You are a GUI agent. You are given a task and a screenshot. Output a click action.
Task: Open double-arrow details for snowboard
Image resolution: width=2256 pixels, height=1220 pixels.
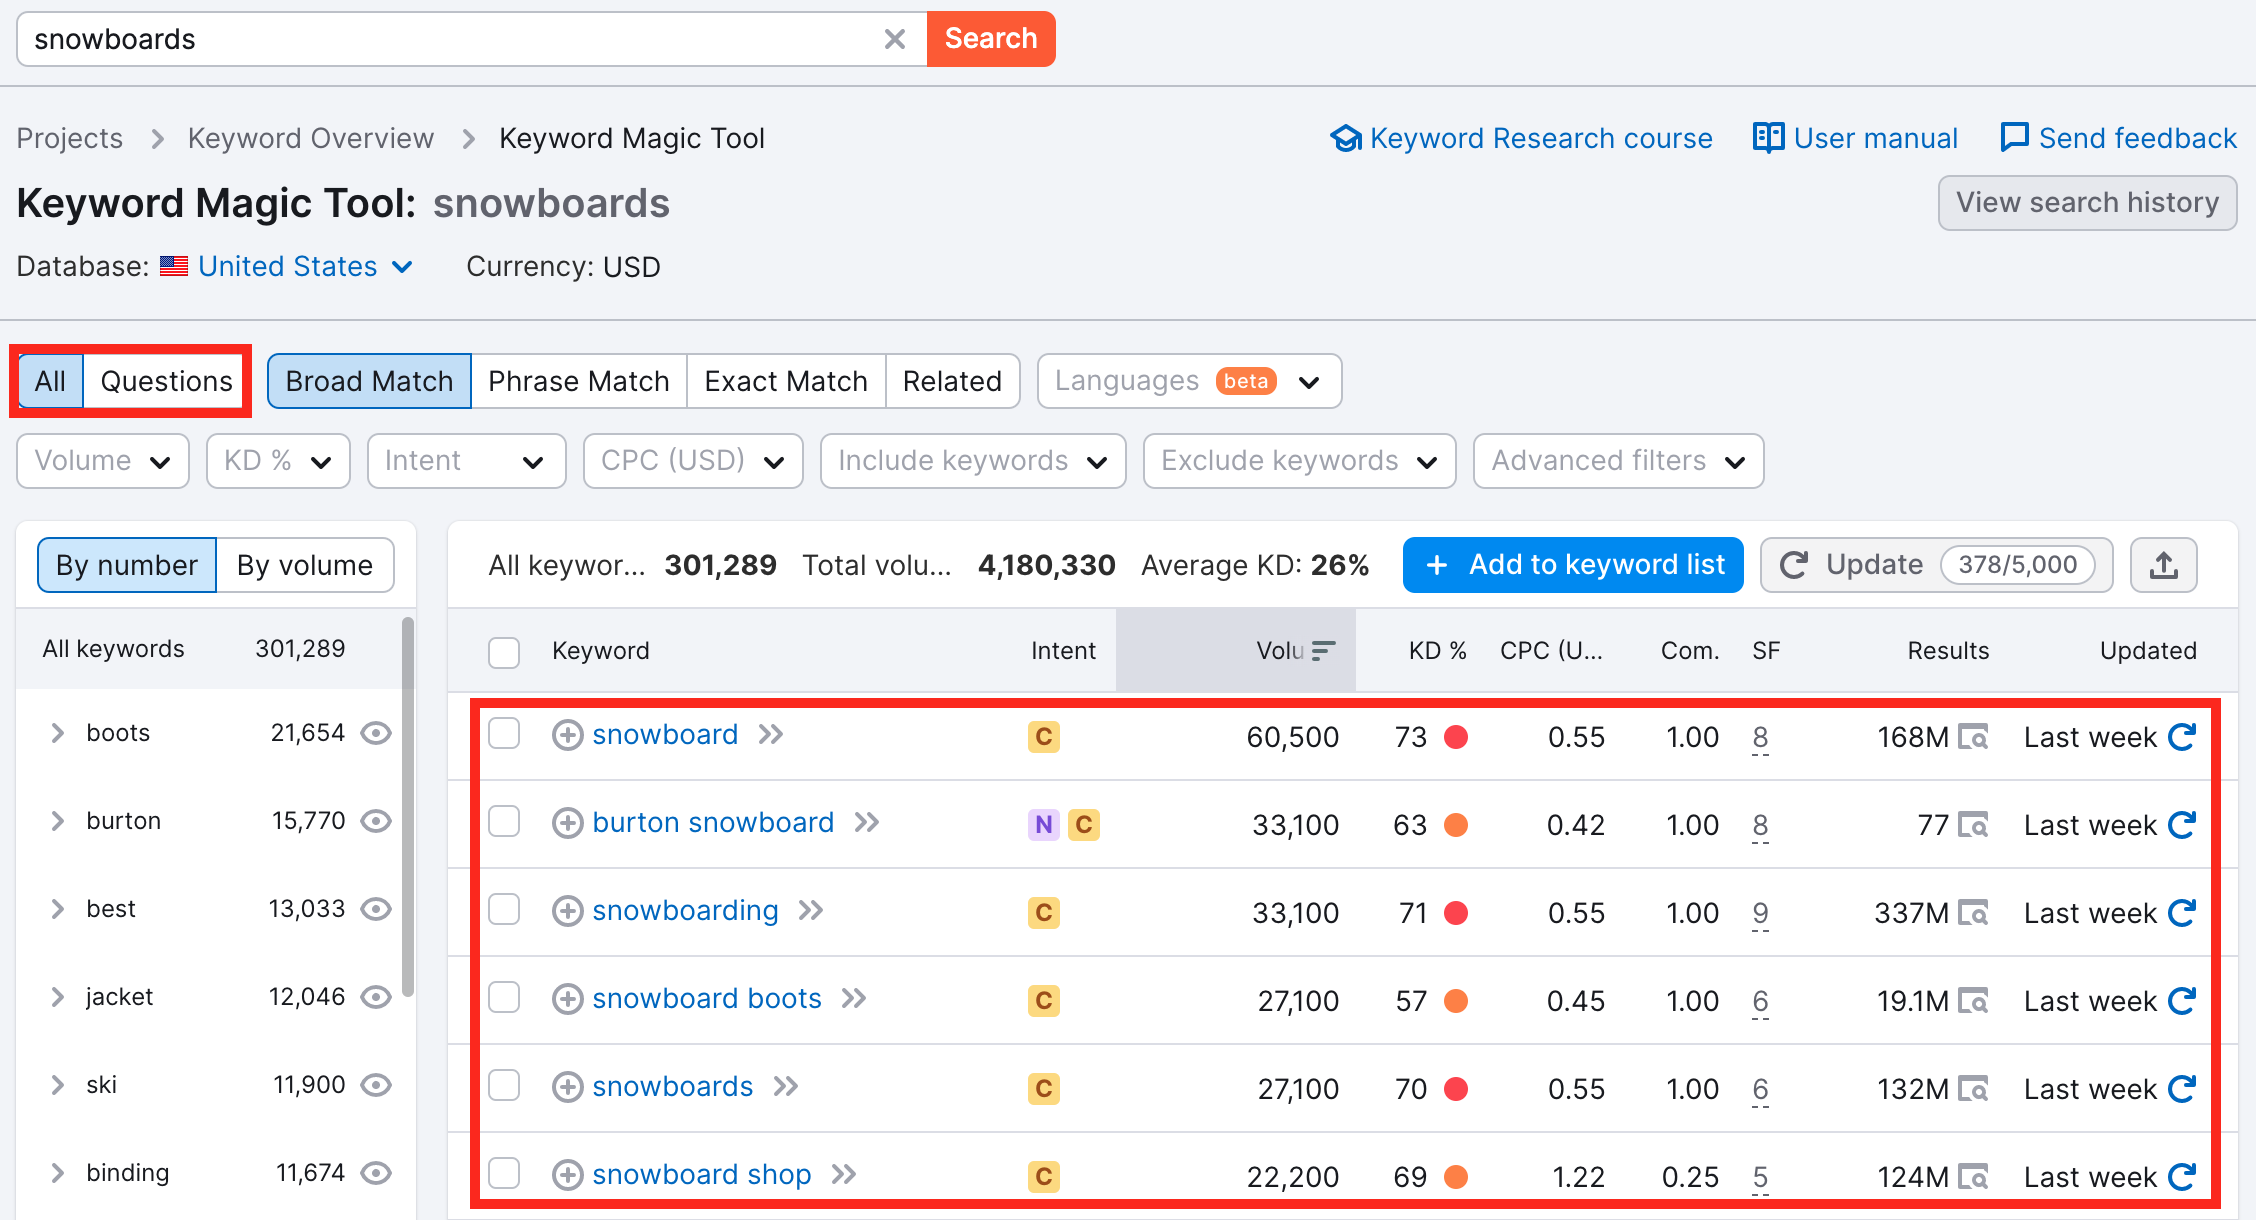point(770,735)
